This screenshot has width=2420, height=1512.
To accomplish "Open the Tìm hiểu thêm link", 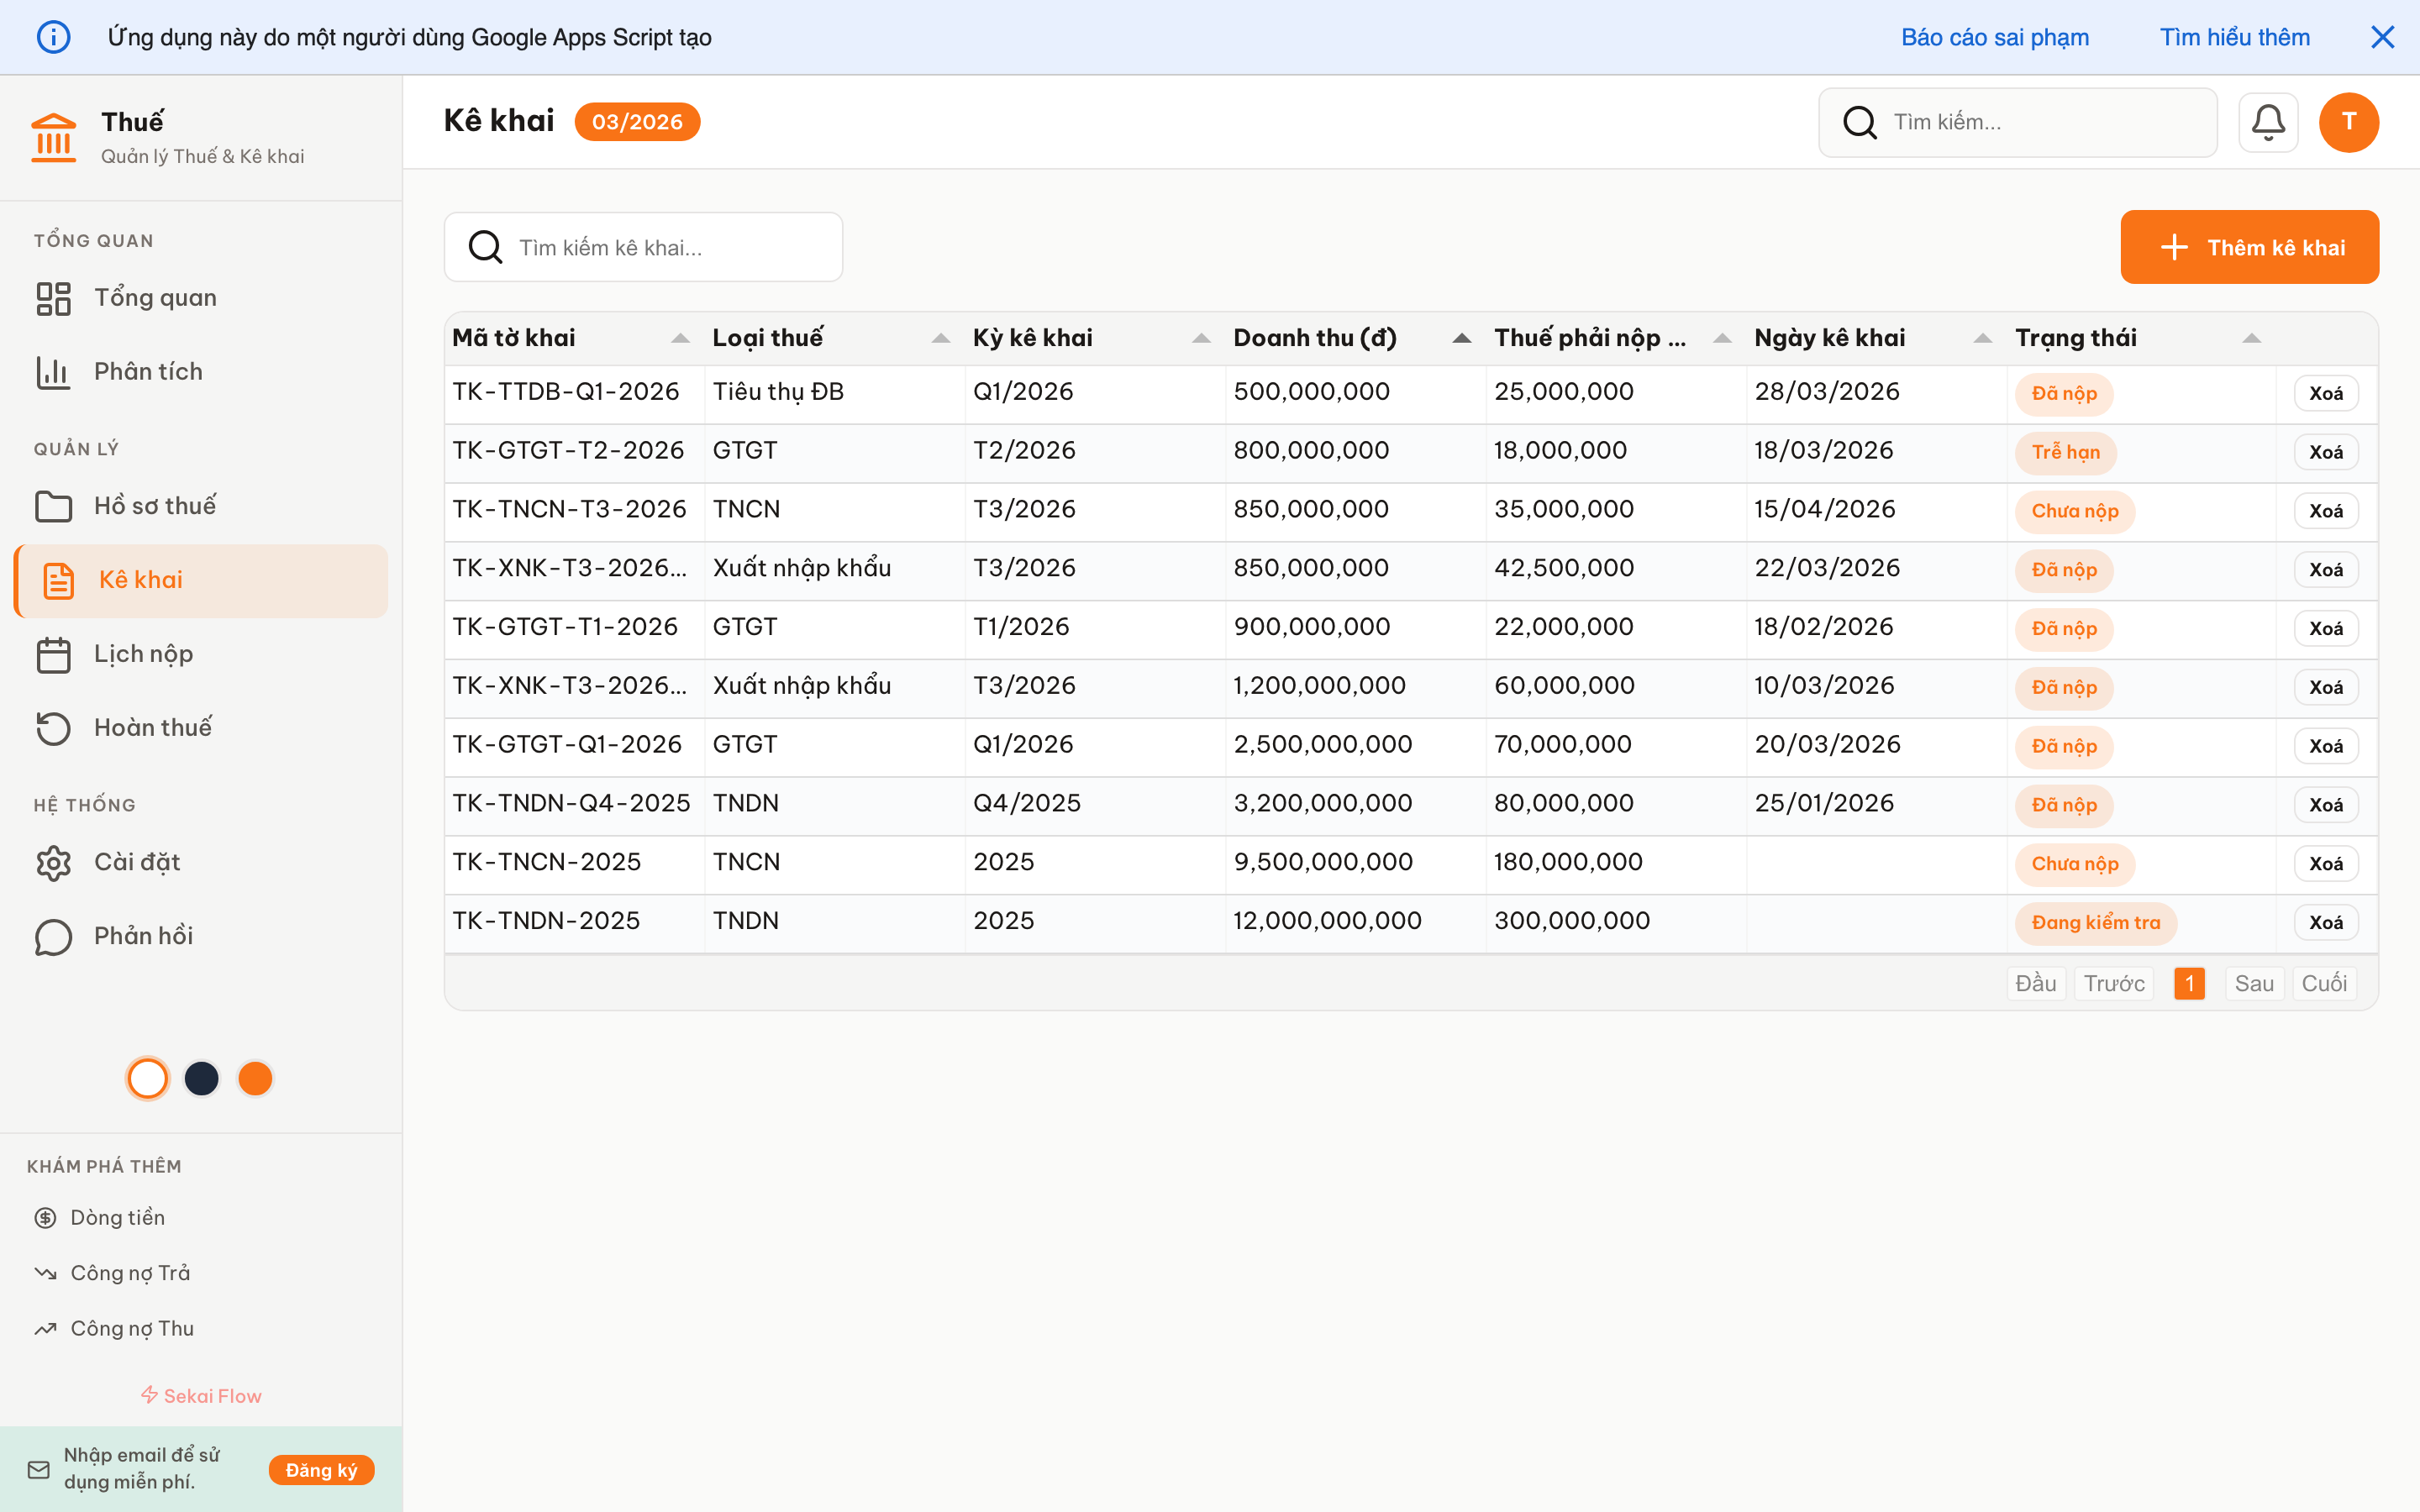I will pyautogui.click(x=2234, y=37).
